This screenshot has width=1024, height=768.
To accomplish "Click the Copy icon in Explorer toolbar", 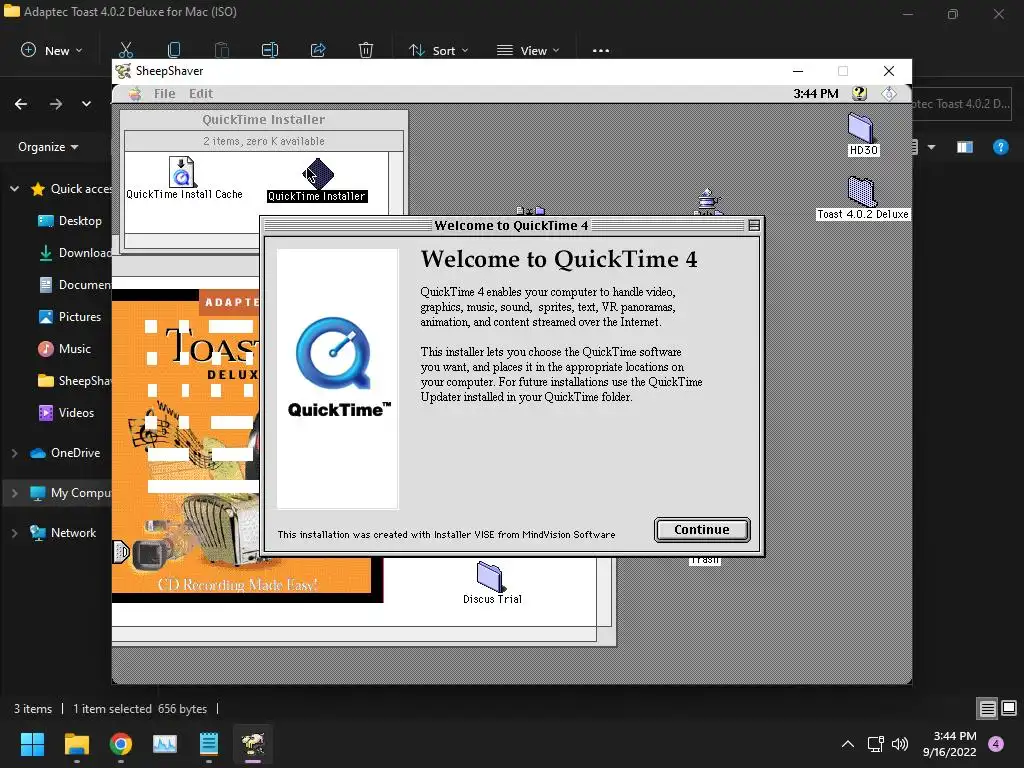I will tap(174, 50).
